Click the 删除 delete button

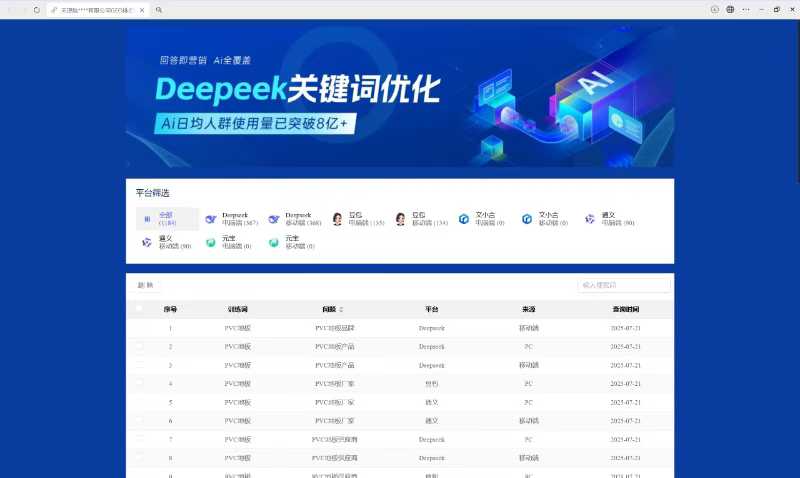coord(145,285)
